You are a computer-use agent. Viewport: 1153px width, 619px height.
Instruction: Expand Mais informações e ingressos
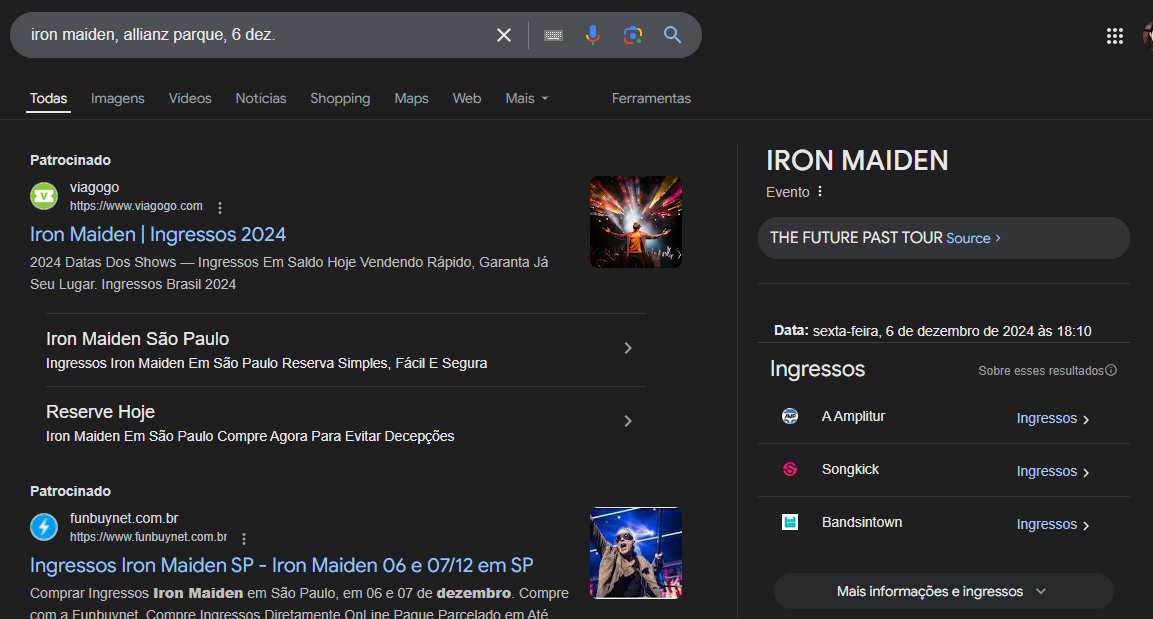(943, 591)
